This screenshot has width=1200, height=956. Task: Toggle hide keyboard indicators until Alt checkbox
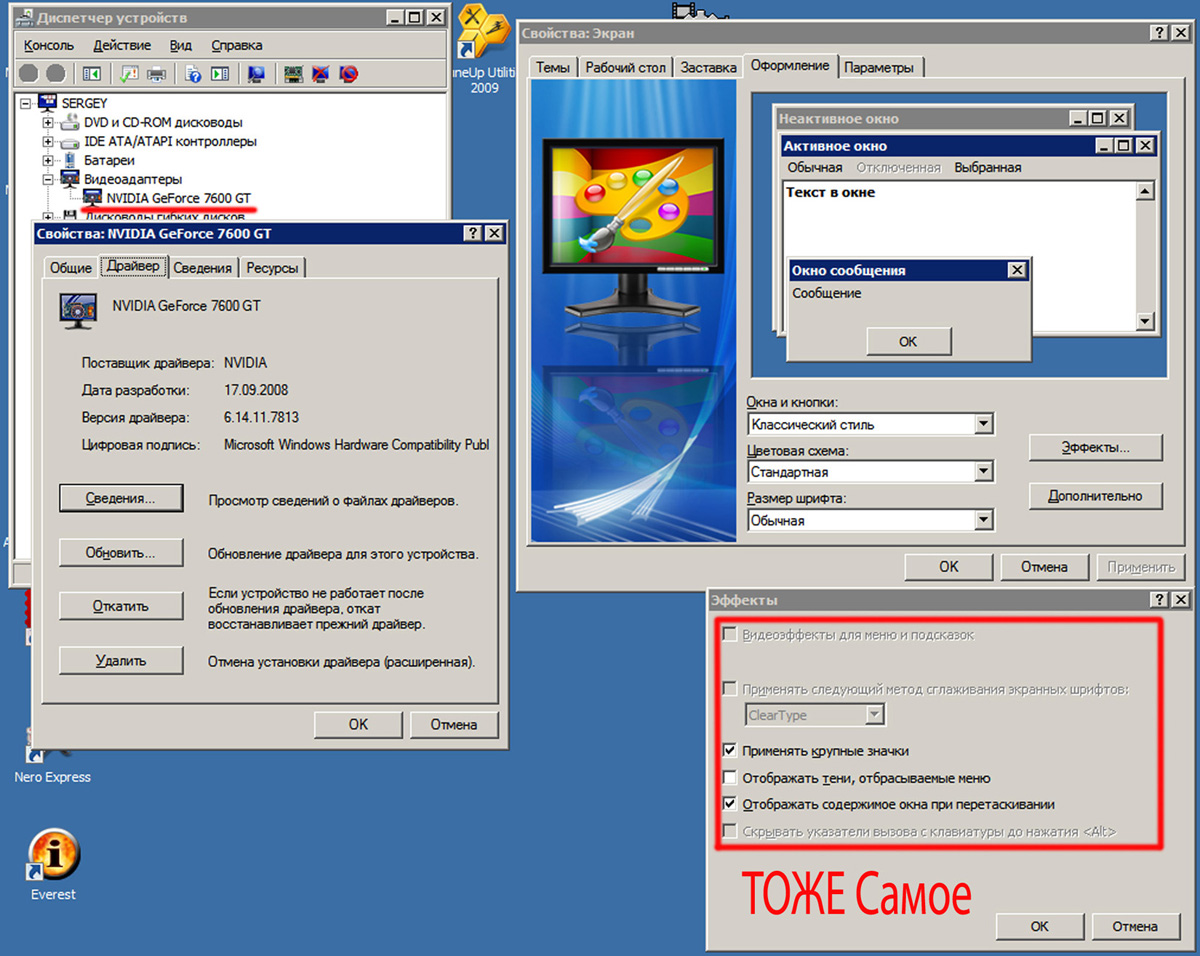[730, 831]
